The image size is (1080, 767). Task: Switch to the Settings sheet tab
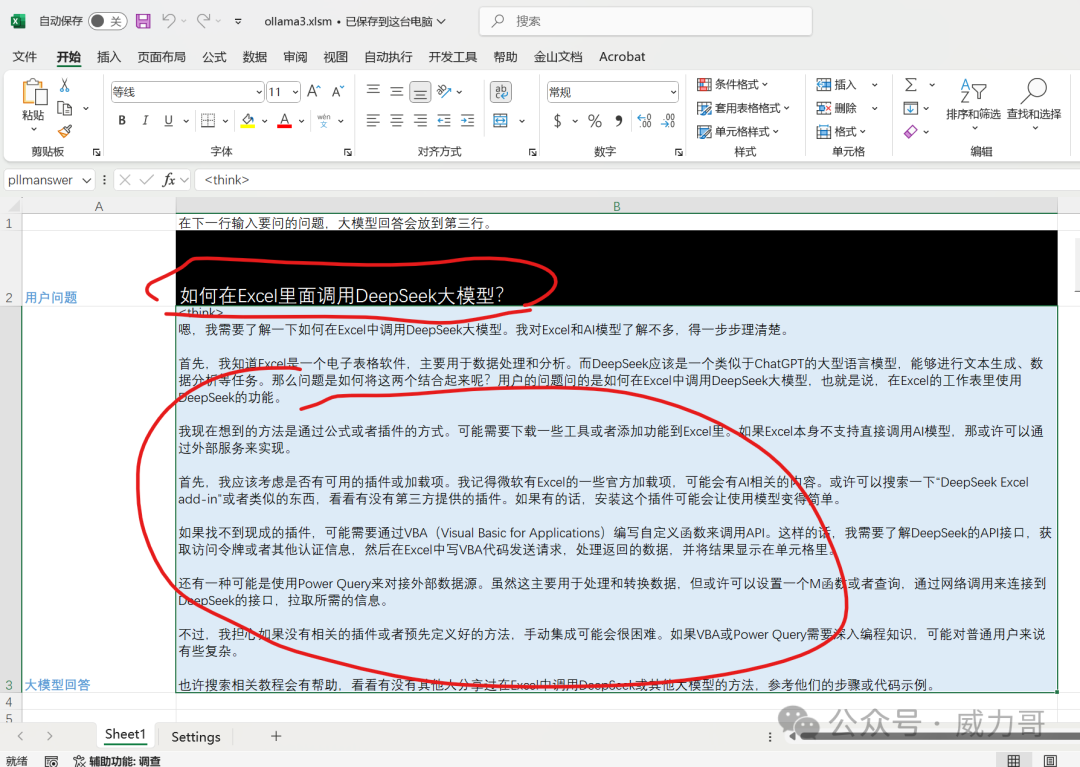coord(195,737)
